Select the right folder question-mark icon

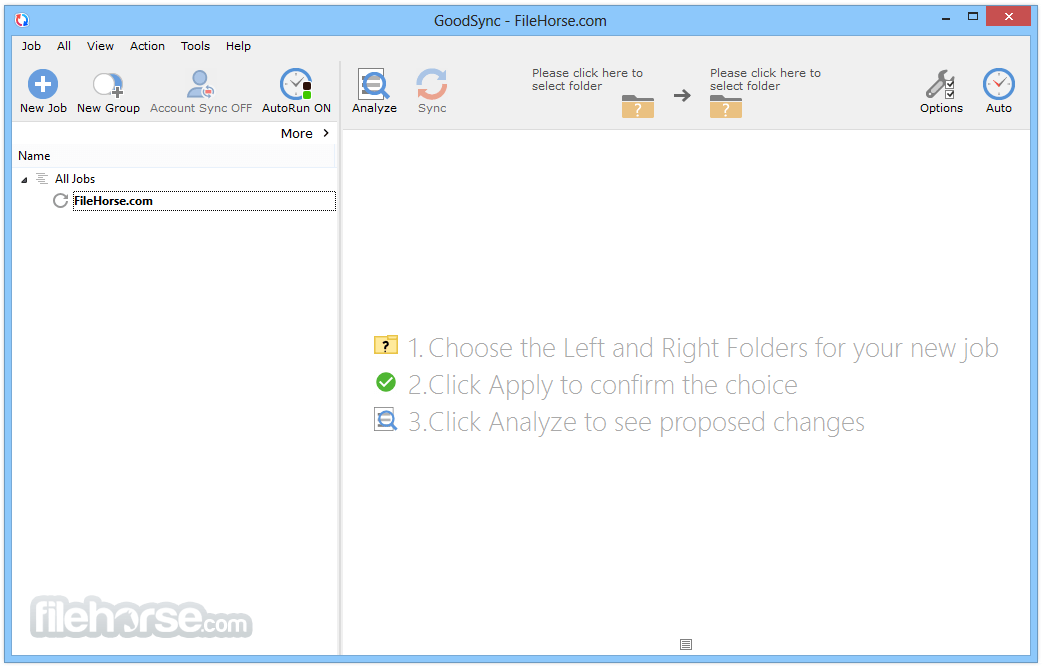pyautogui.click(x=726, y=106)
